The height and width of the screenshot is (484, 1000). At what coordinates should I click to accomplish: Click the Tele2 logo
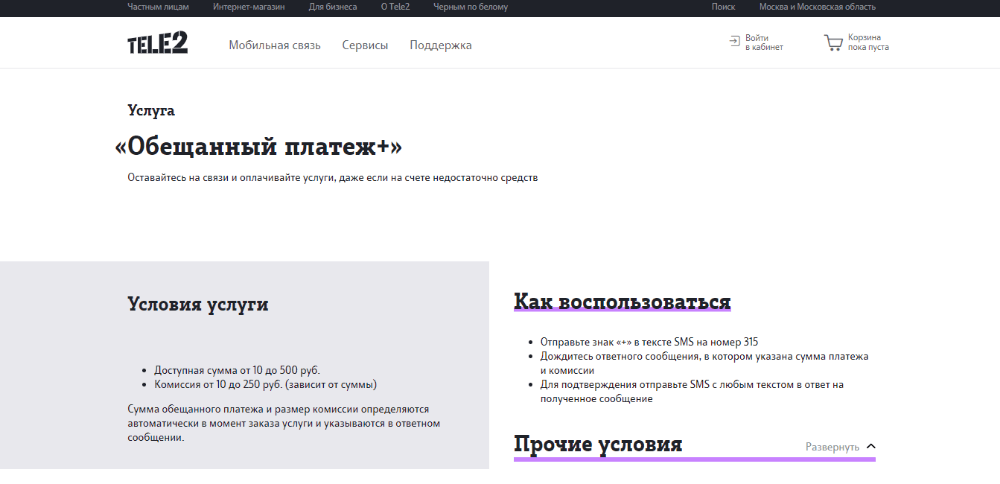[x=157, y=43]
